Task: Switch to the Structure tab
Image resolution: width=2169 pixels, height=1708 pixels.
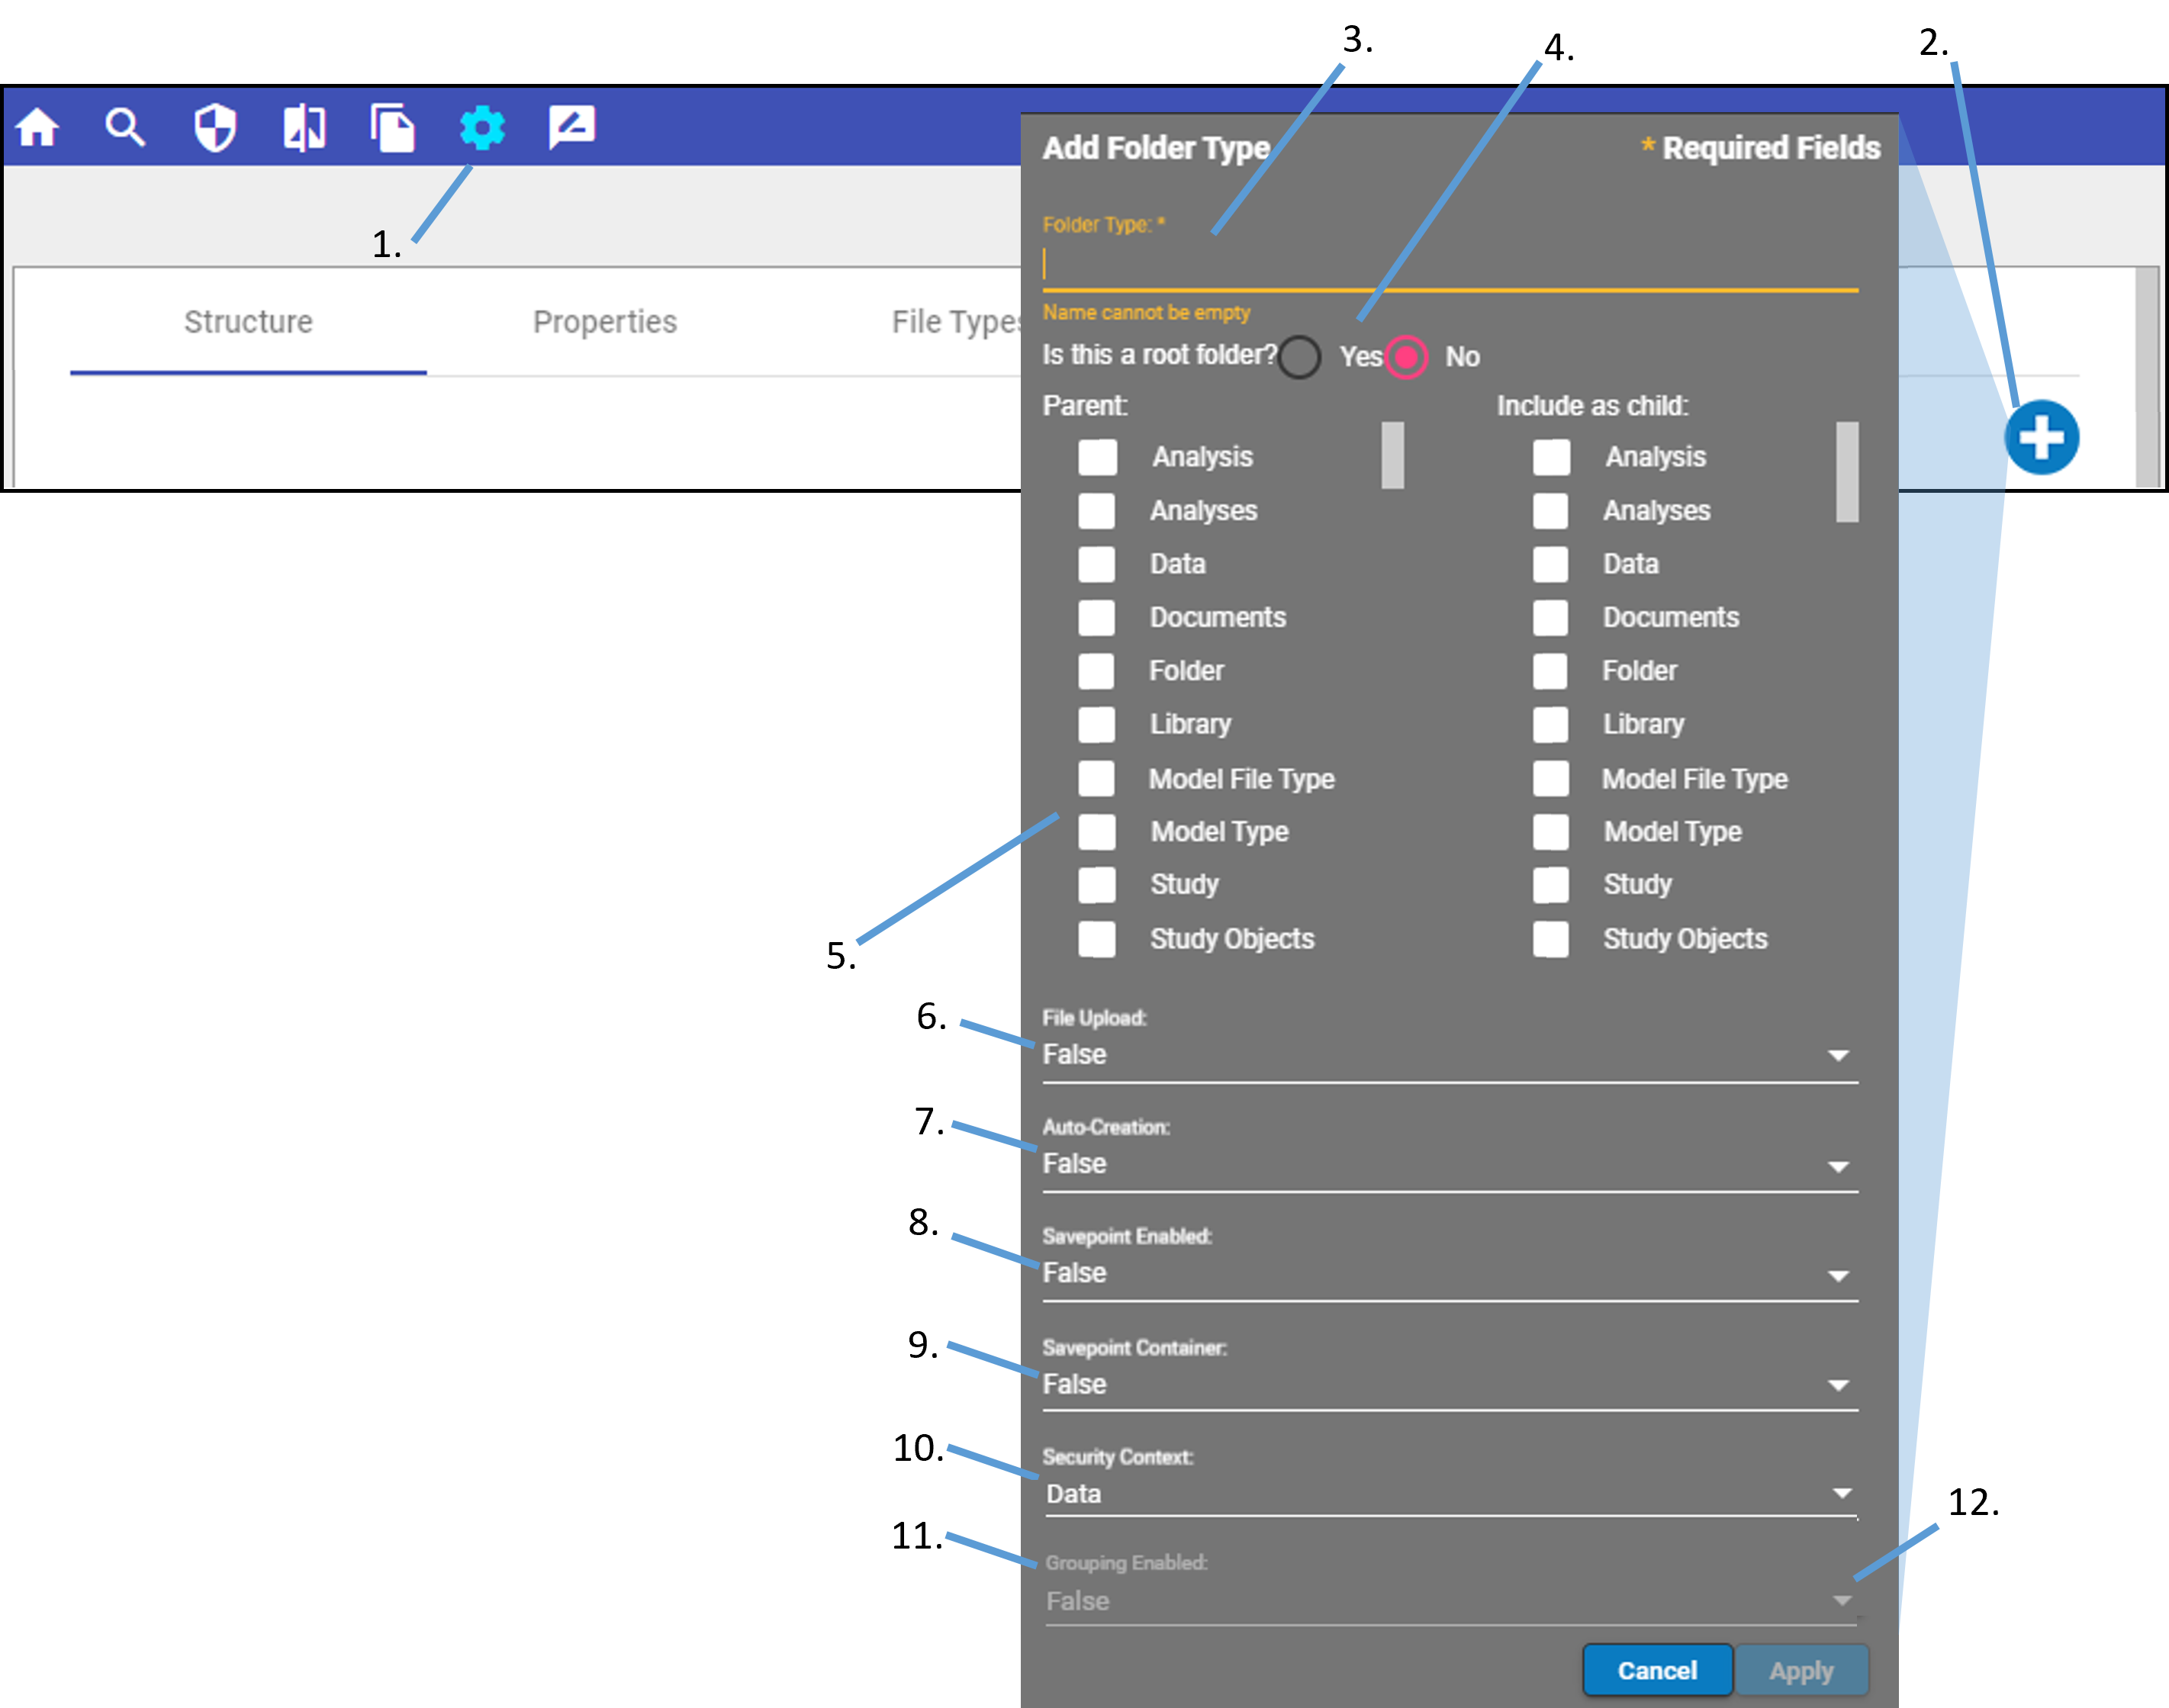Action: click(x=248, y=322)
